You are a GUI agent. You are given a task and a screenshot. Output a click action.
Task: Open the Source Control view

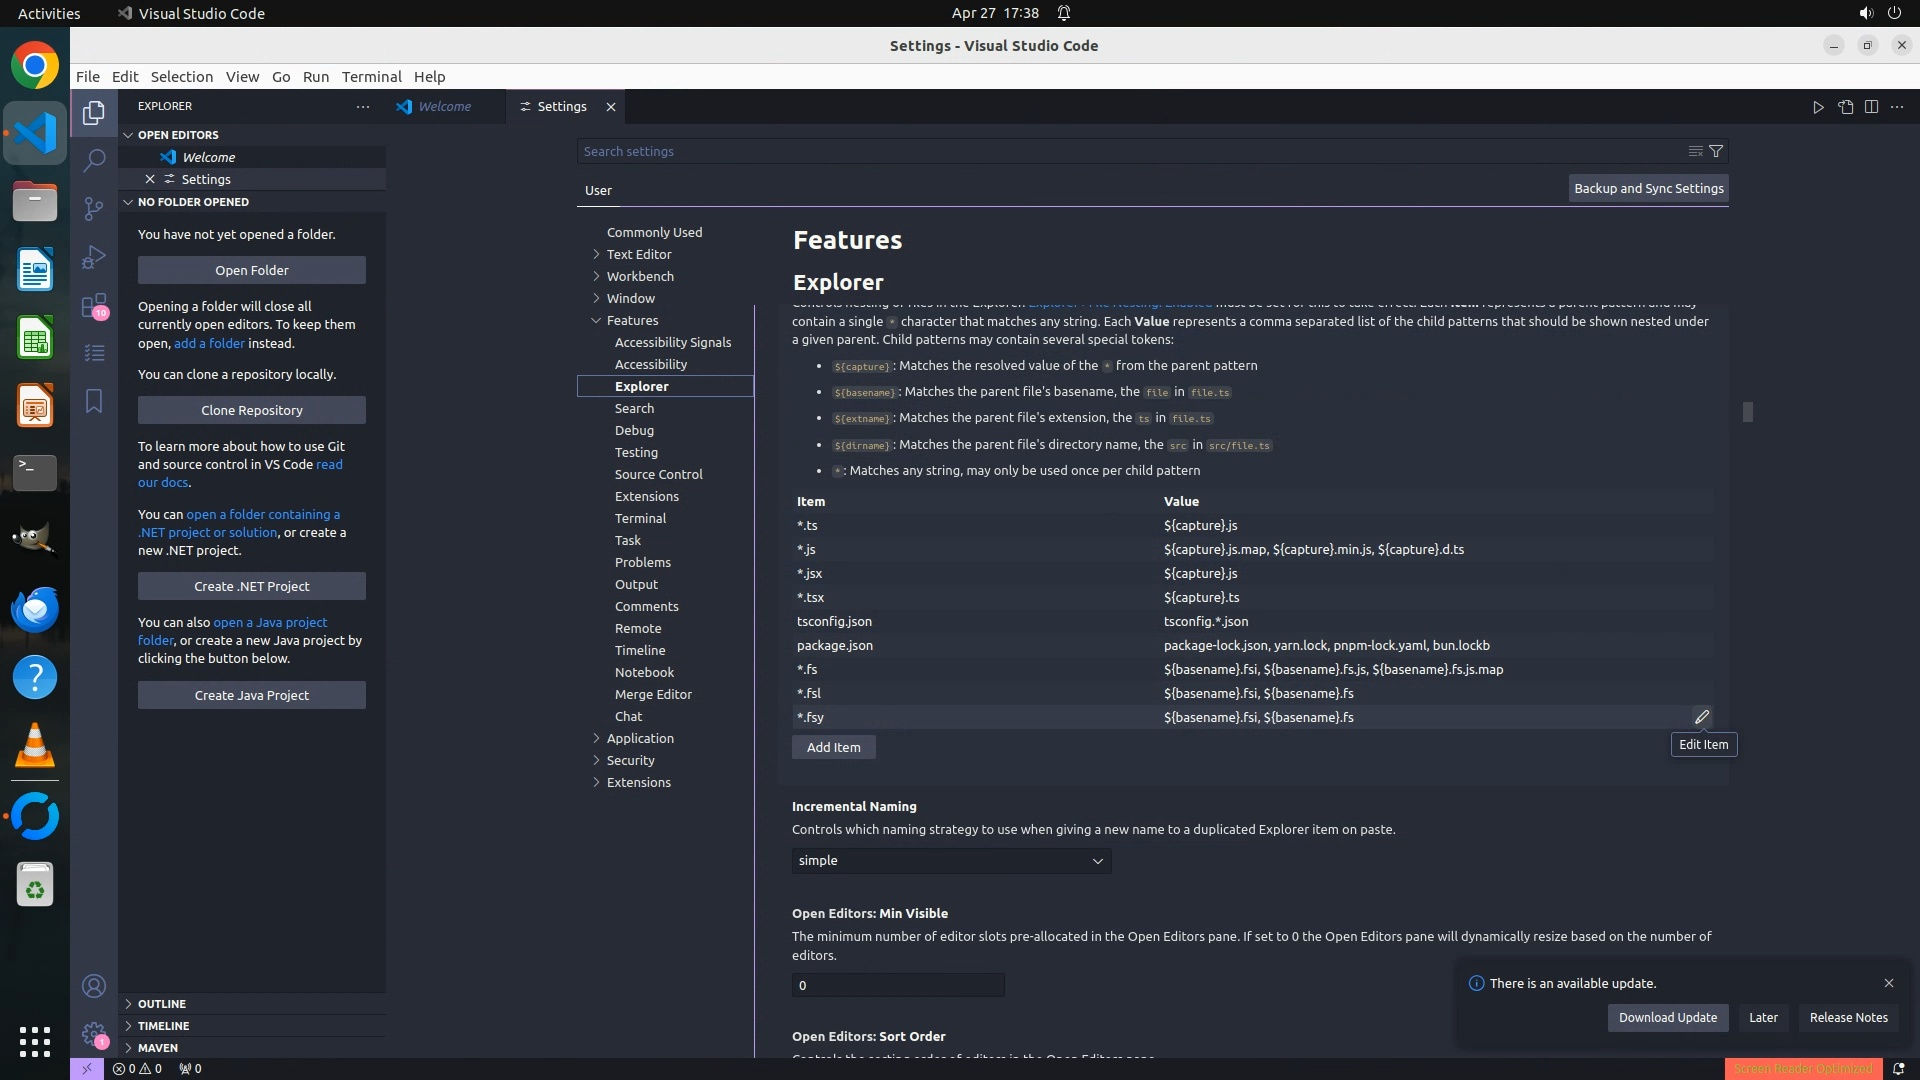[94, 208]
